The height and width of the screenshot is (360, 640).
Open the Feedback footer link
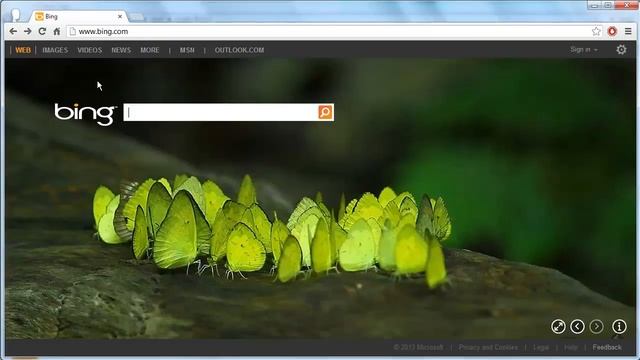[607, 347]
